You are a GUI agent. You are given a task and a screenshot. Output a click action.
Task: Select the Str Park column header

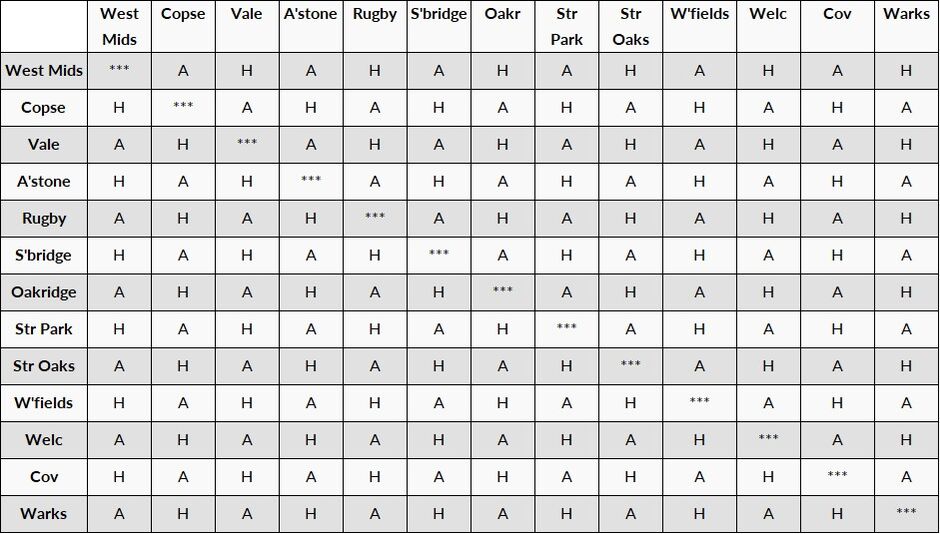click(567, 26)
